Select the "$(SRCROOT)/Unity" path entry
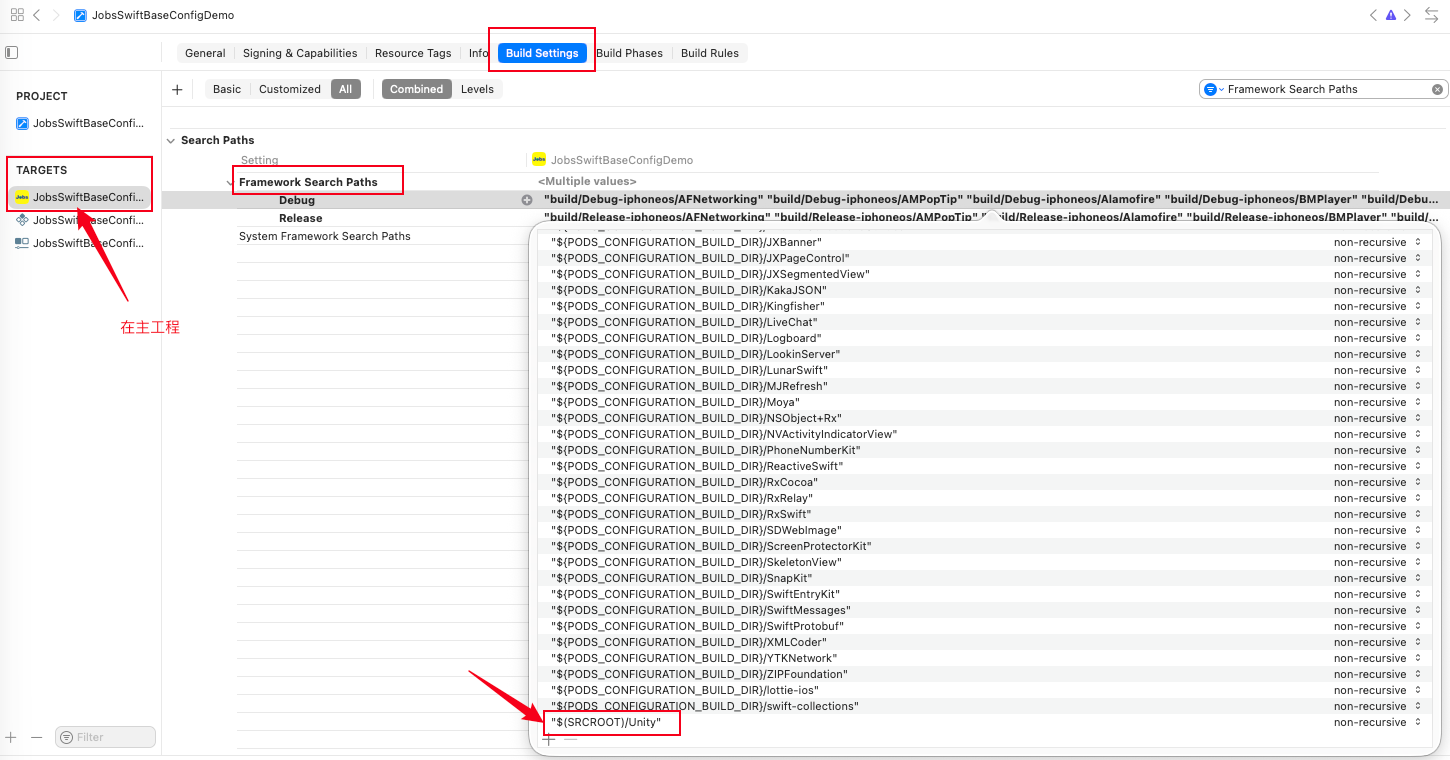The width and height of the screenshot is (1450, 760). 606,722
